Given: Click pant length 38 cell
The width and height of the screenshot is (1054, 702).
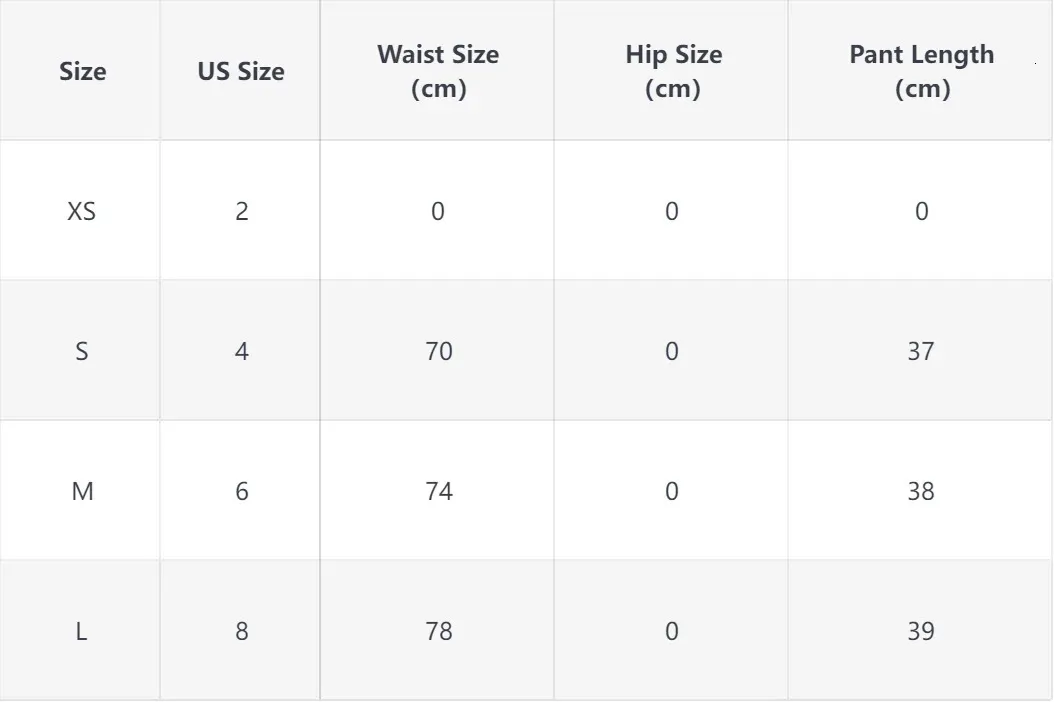Looking at the screenshot, I should pos(921,491).
